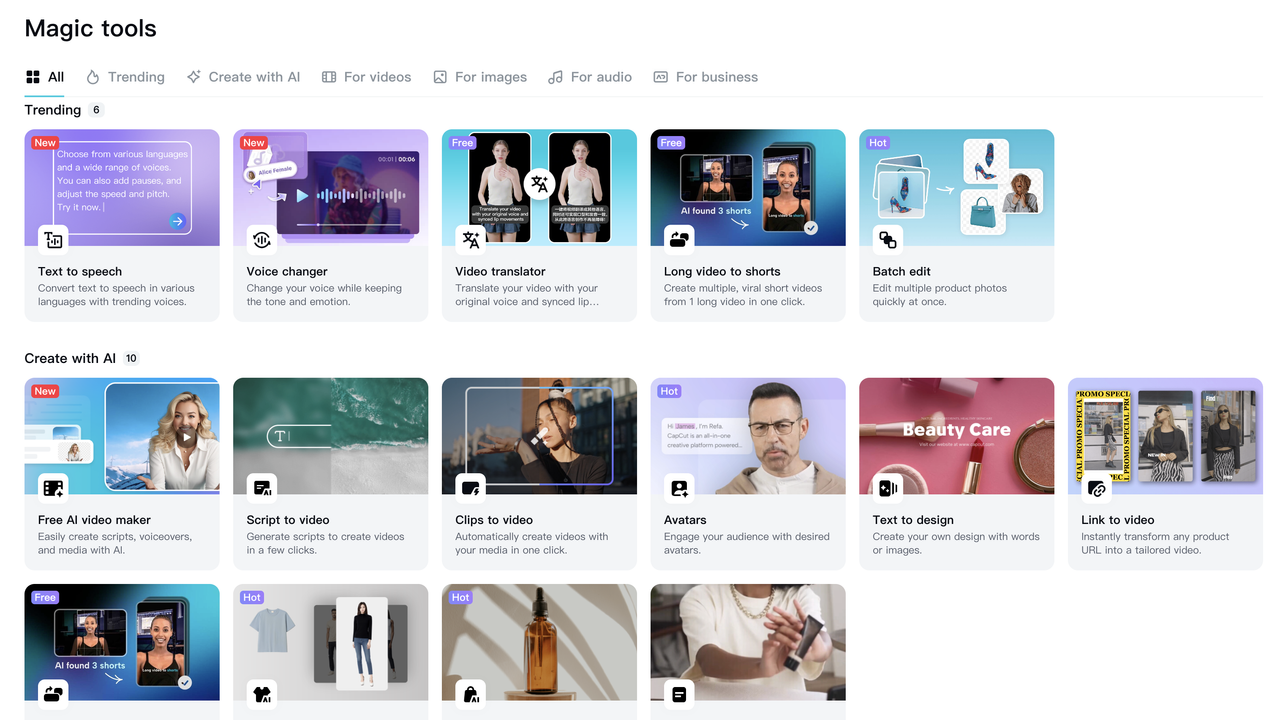Screen dimensions: 1280x720
Task: Click the Free AI video maker film icon
Action: point(54,488)
